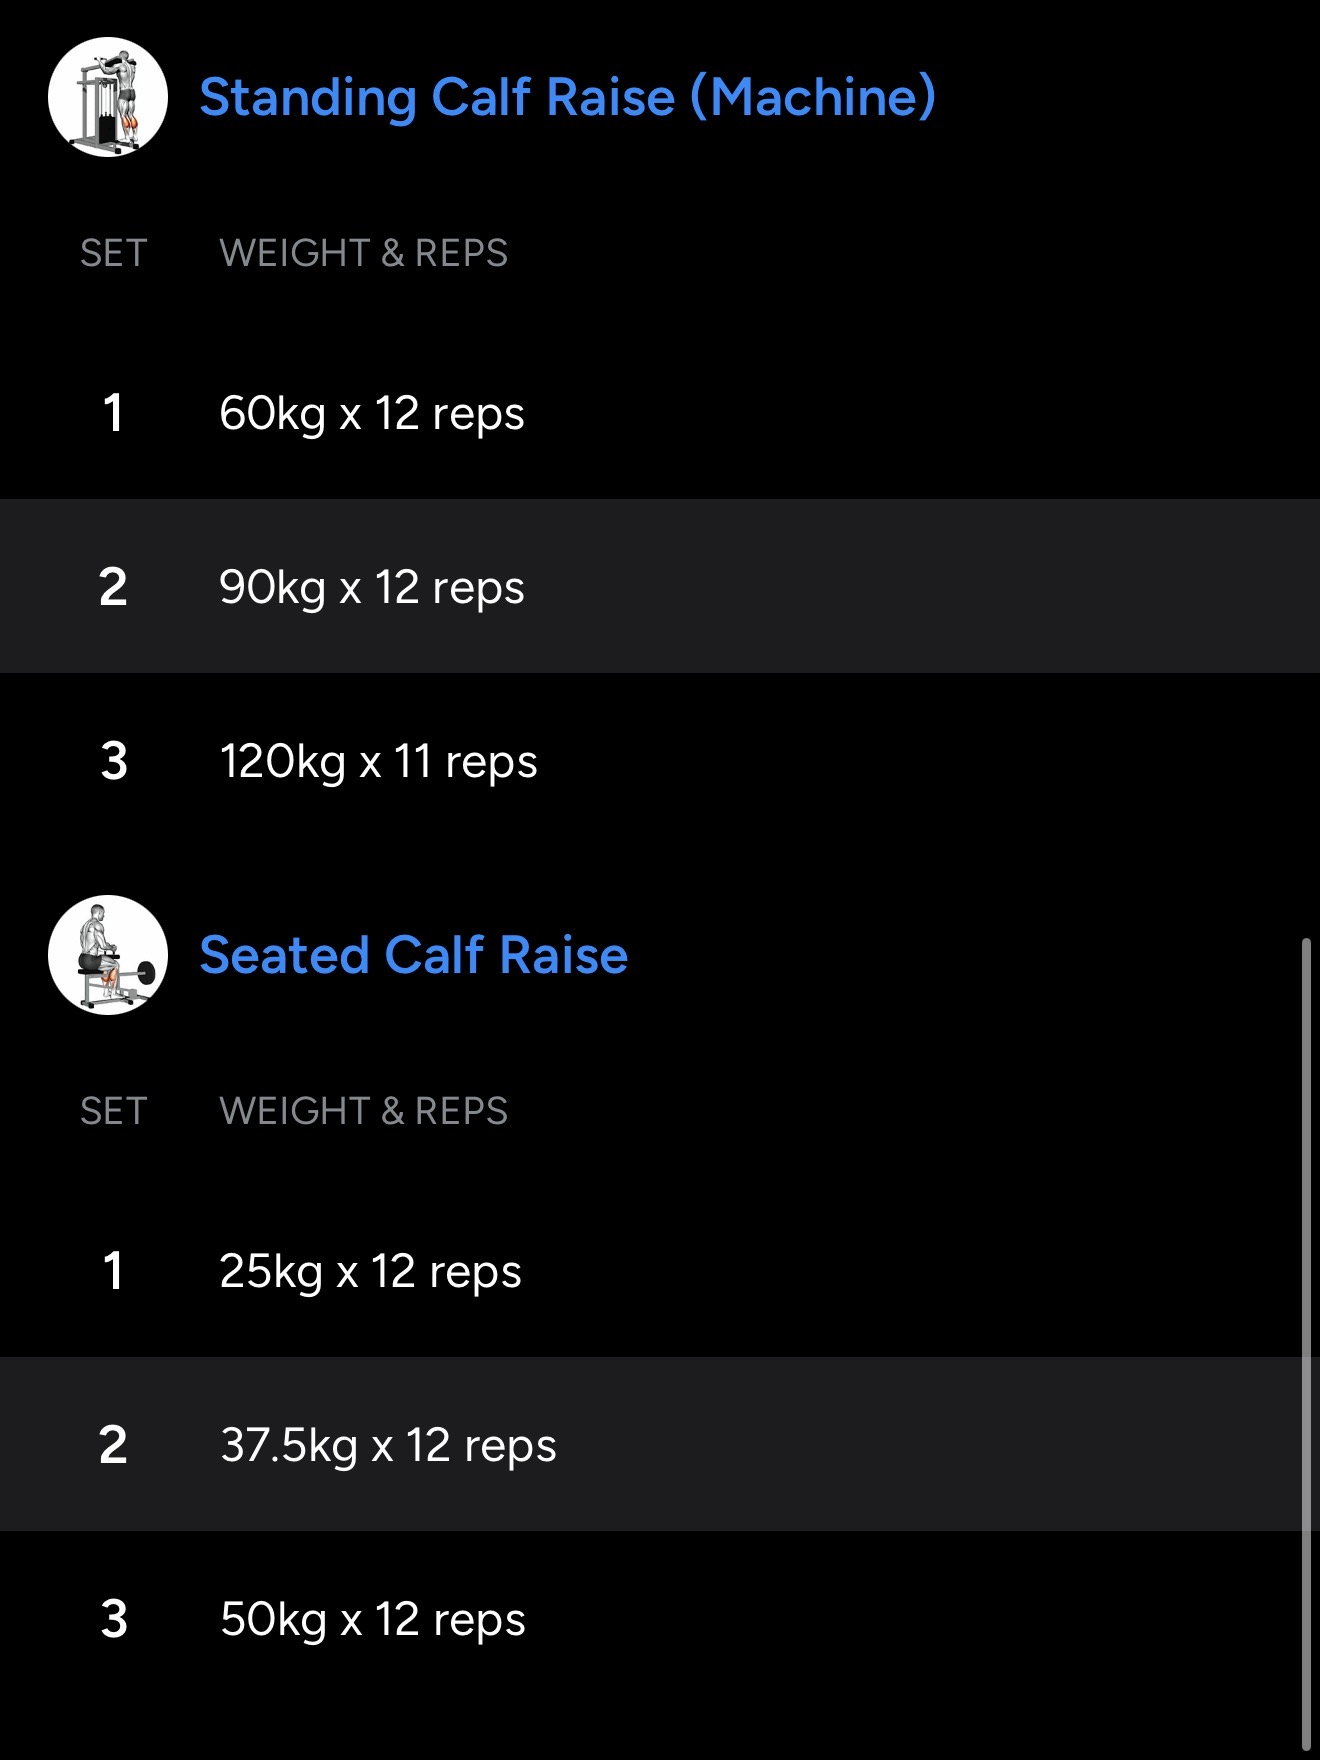Select the 90kg x 12 reps entry
Screen dimensions: 1320x1760
(x=372, y=587)
